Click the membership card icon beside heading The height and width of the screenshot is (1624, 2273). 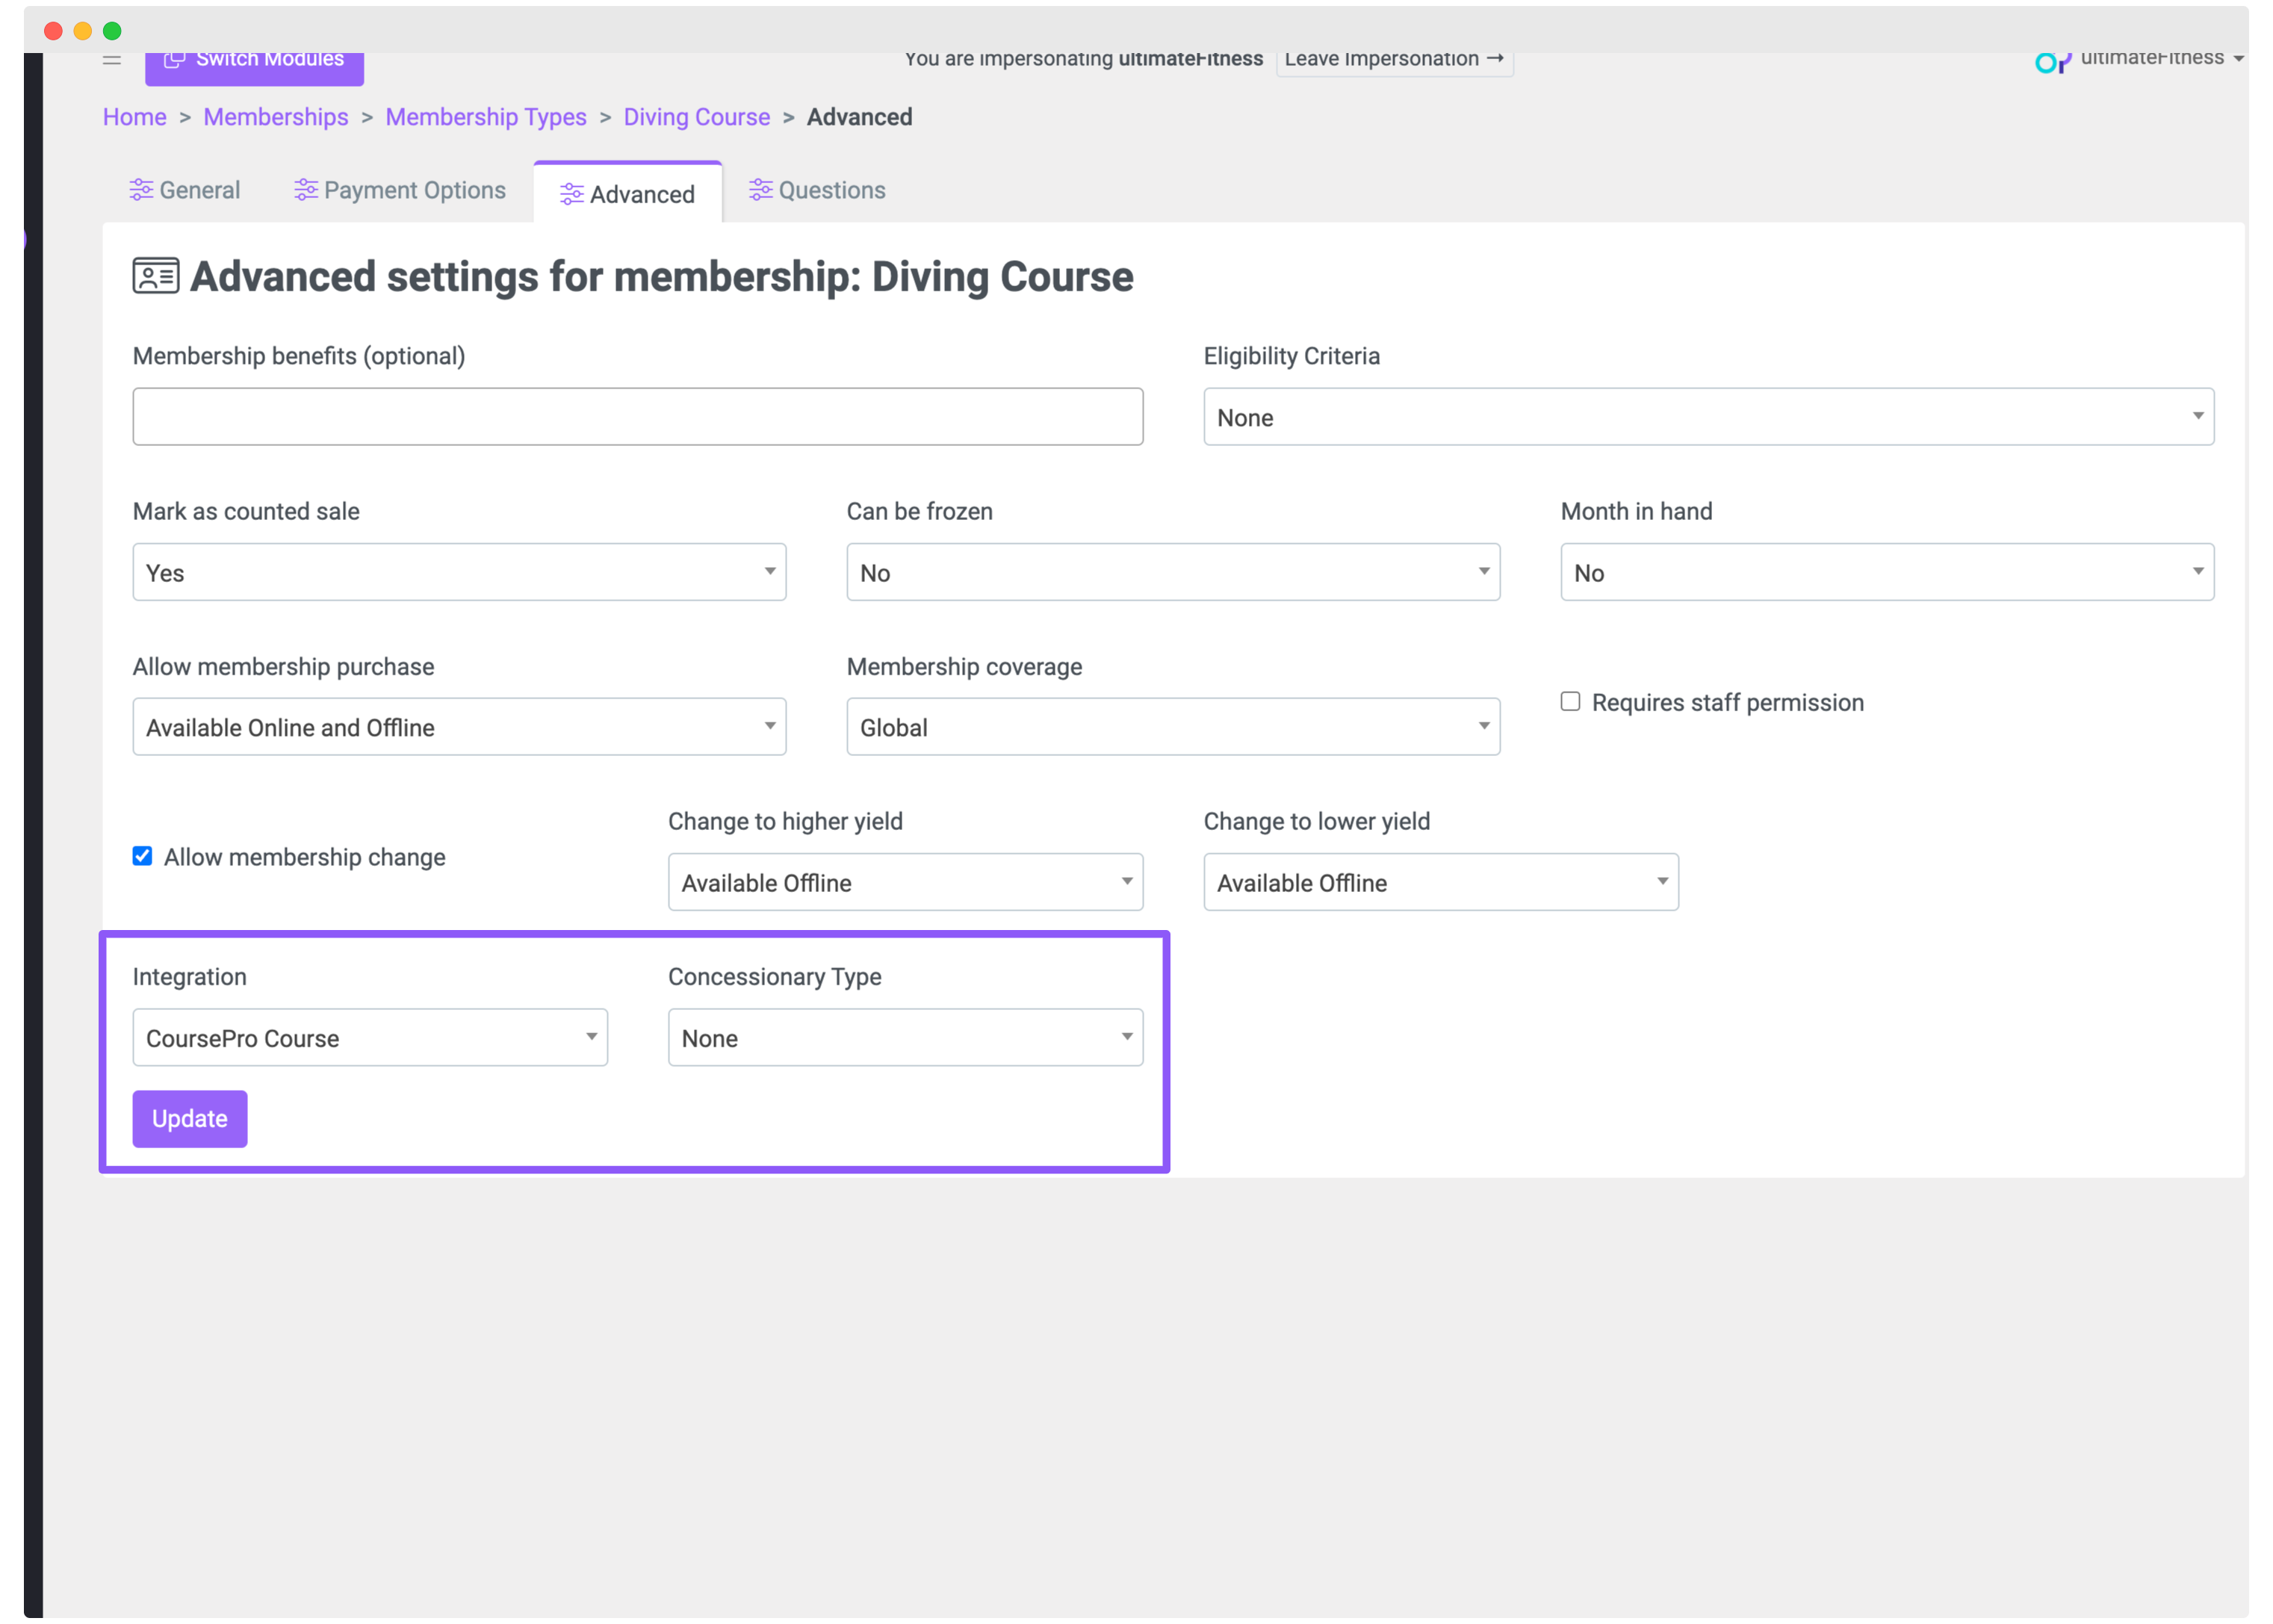tap(156, 276)
